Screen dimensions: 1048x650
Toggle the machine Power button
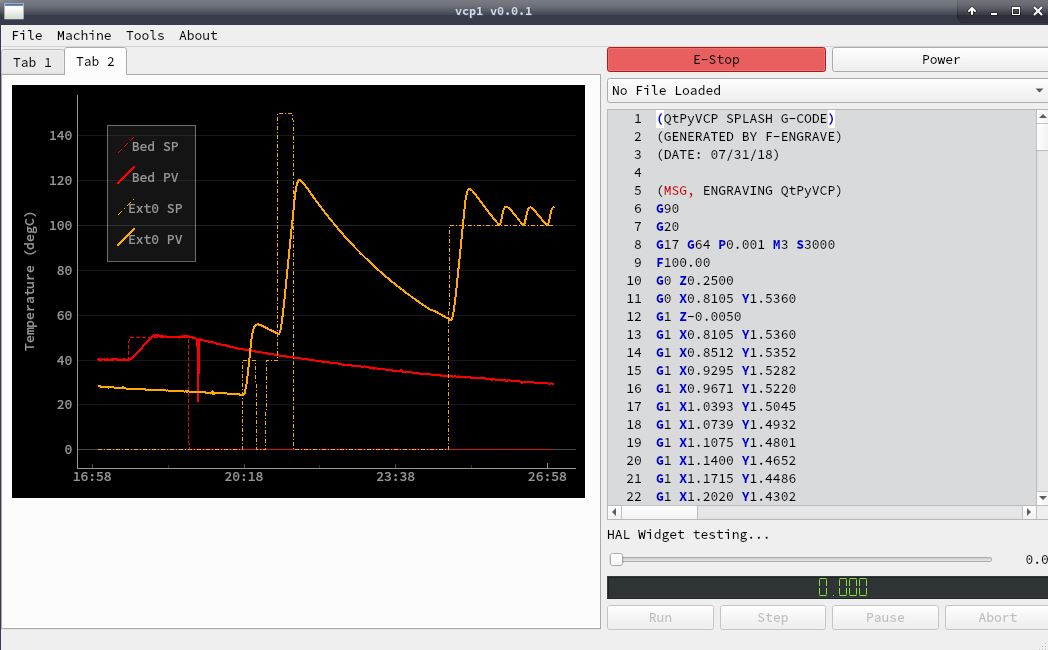click(x=940, y=59)
